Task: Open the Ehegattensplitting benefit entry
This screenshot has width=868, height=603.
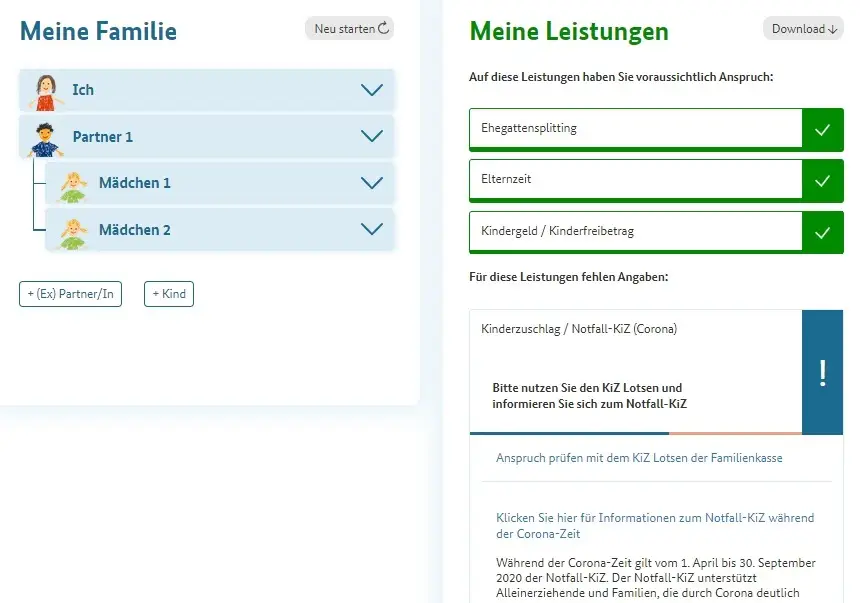Action: tap(635, 129)
